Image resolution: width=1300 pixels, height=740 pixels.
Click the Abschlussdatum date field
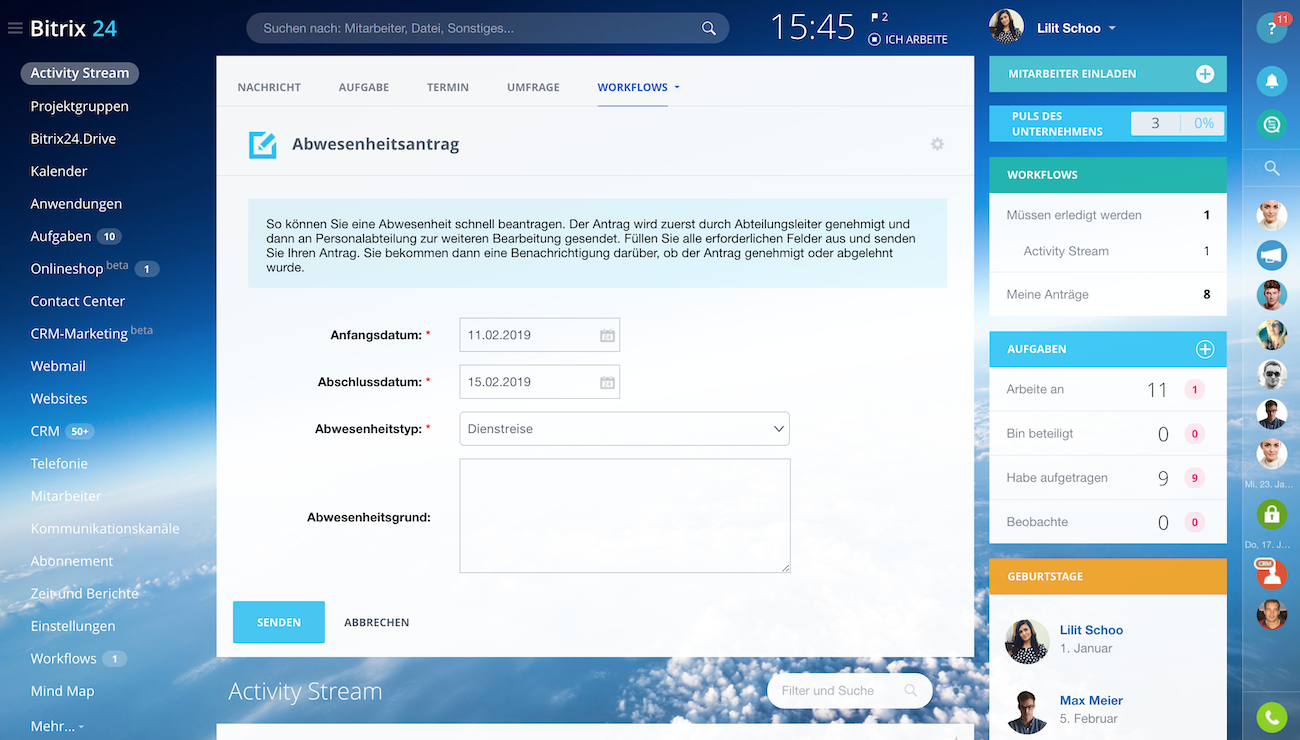pyautogui.click(x=539, y=382)
